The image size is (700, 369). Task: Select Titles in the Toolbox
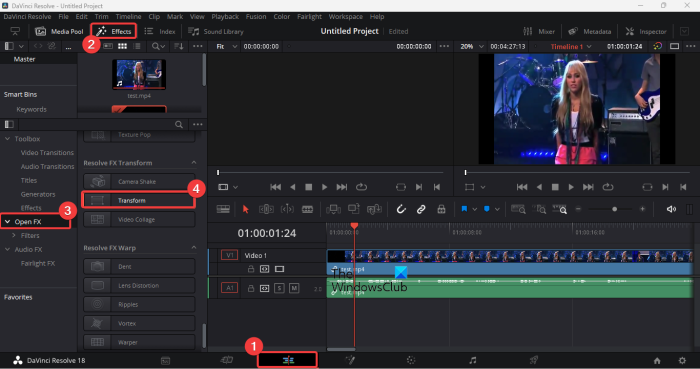[x=29, y=180]
